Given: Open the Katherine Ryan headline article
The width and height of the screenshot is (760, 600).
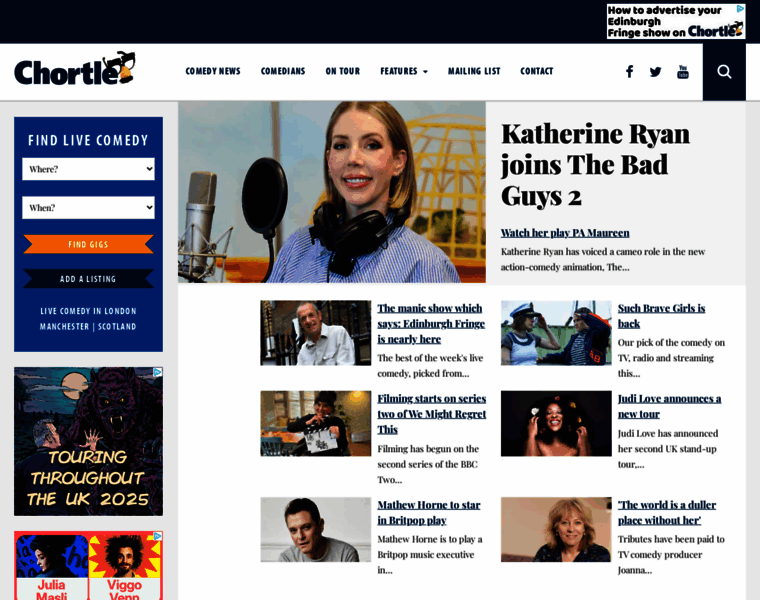Looking at the screenshot, I should (595, 165).
